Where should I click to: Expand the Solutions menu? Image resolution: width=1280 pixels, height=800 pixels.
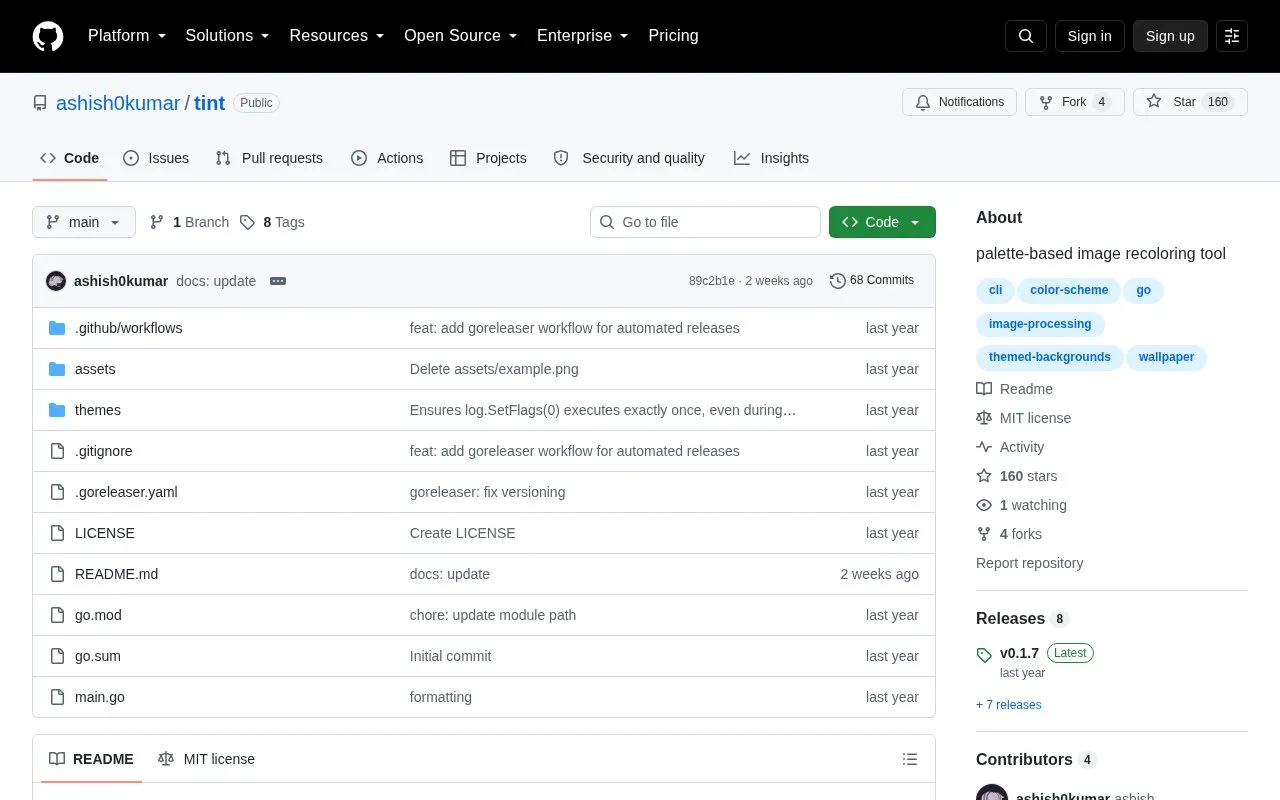(228, 36)
